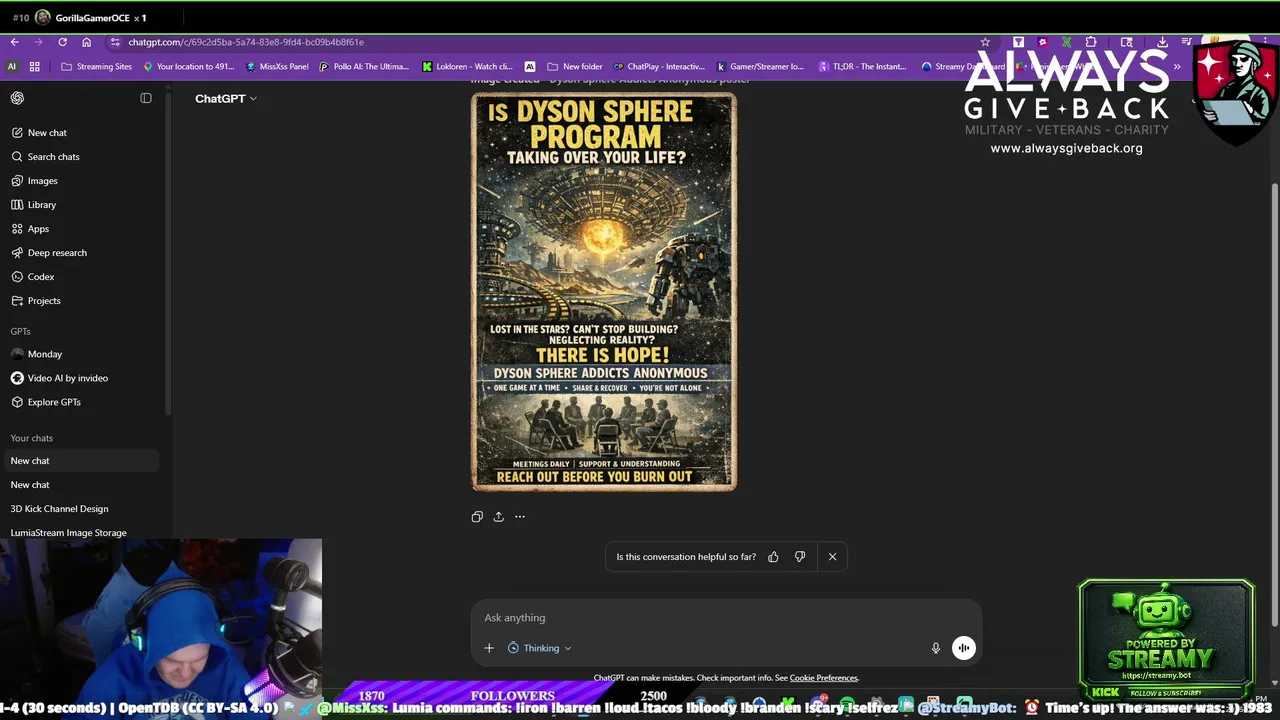Share the image with the share icon
1280x720 pixels.
click(x=498, y=517)
